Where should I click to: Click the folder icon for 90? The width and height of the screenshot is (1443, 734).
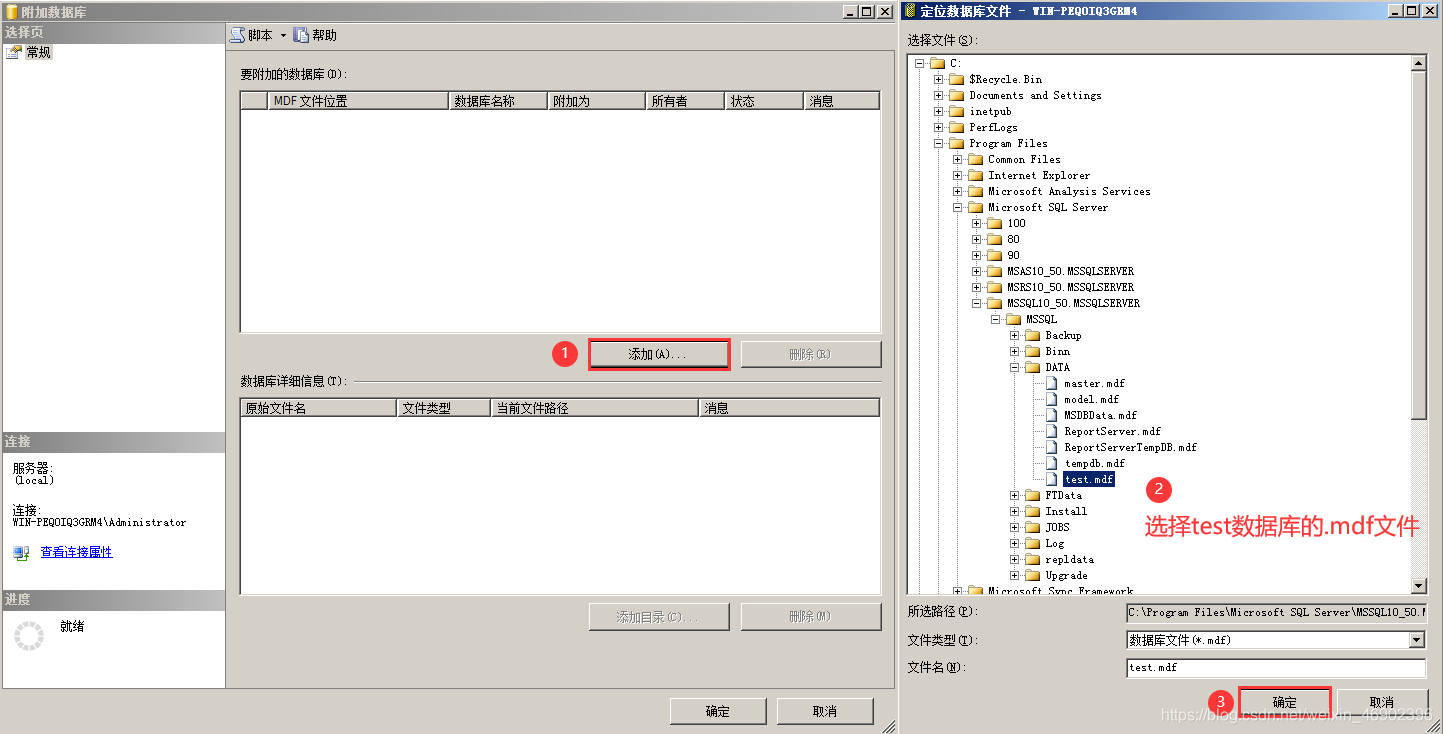tap(994, 255)
